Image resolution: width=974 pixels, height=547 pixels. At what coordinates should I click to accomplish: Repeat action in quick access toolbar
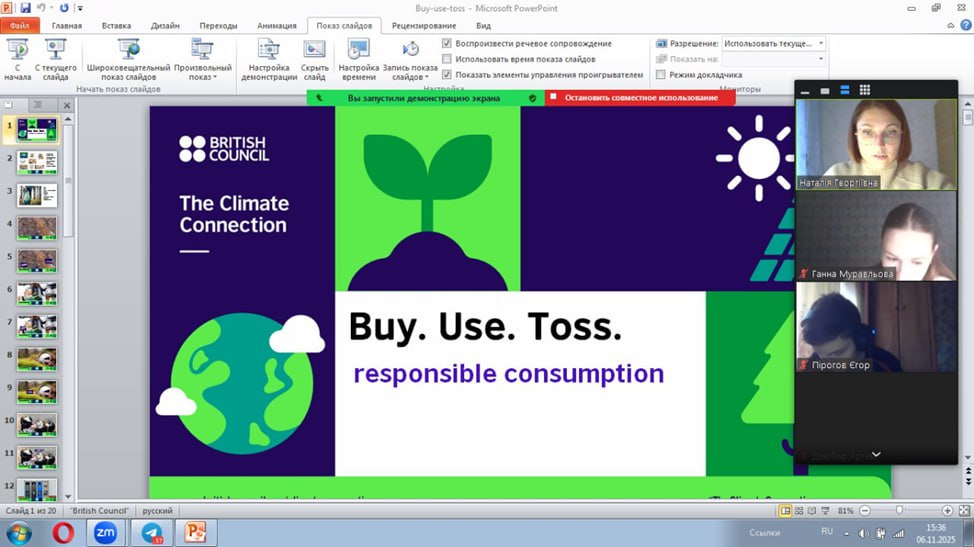[x=64, y=8]
